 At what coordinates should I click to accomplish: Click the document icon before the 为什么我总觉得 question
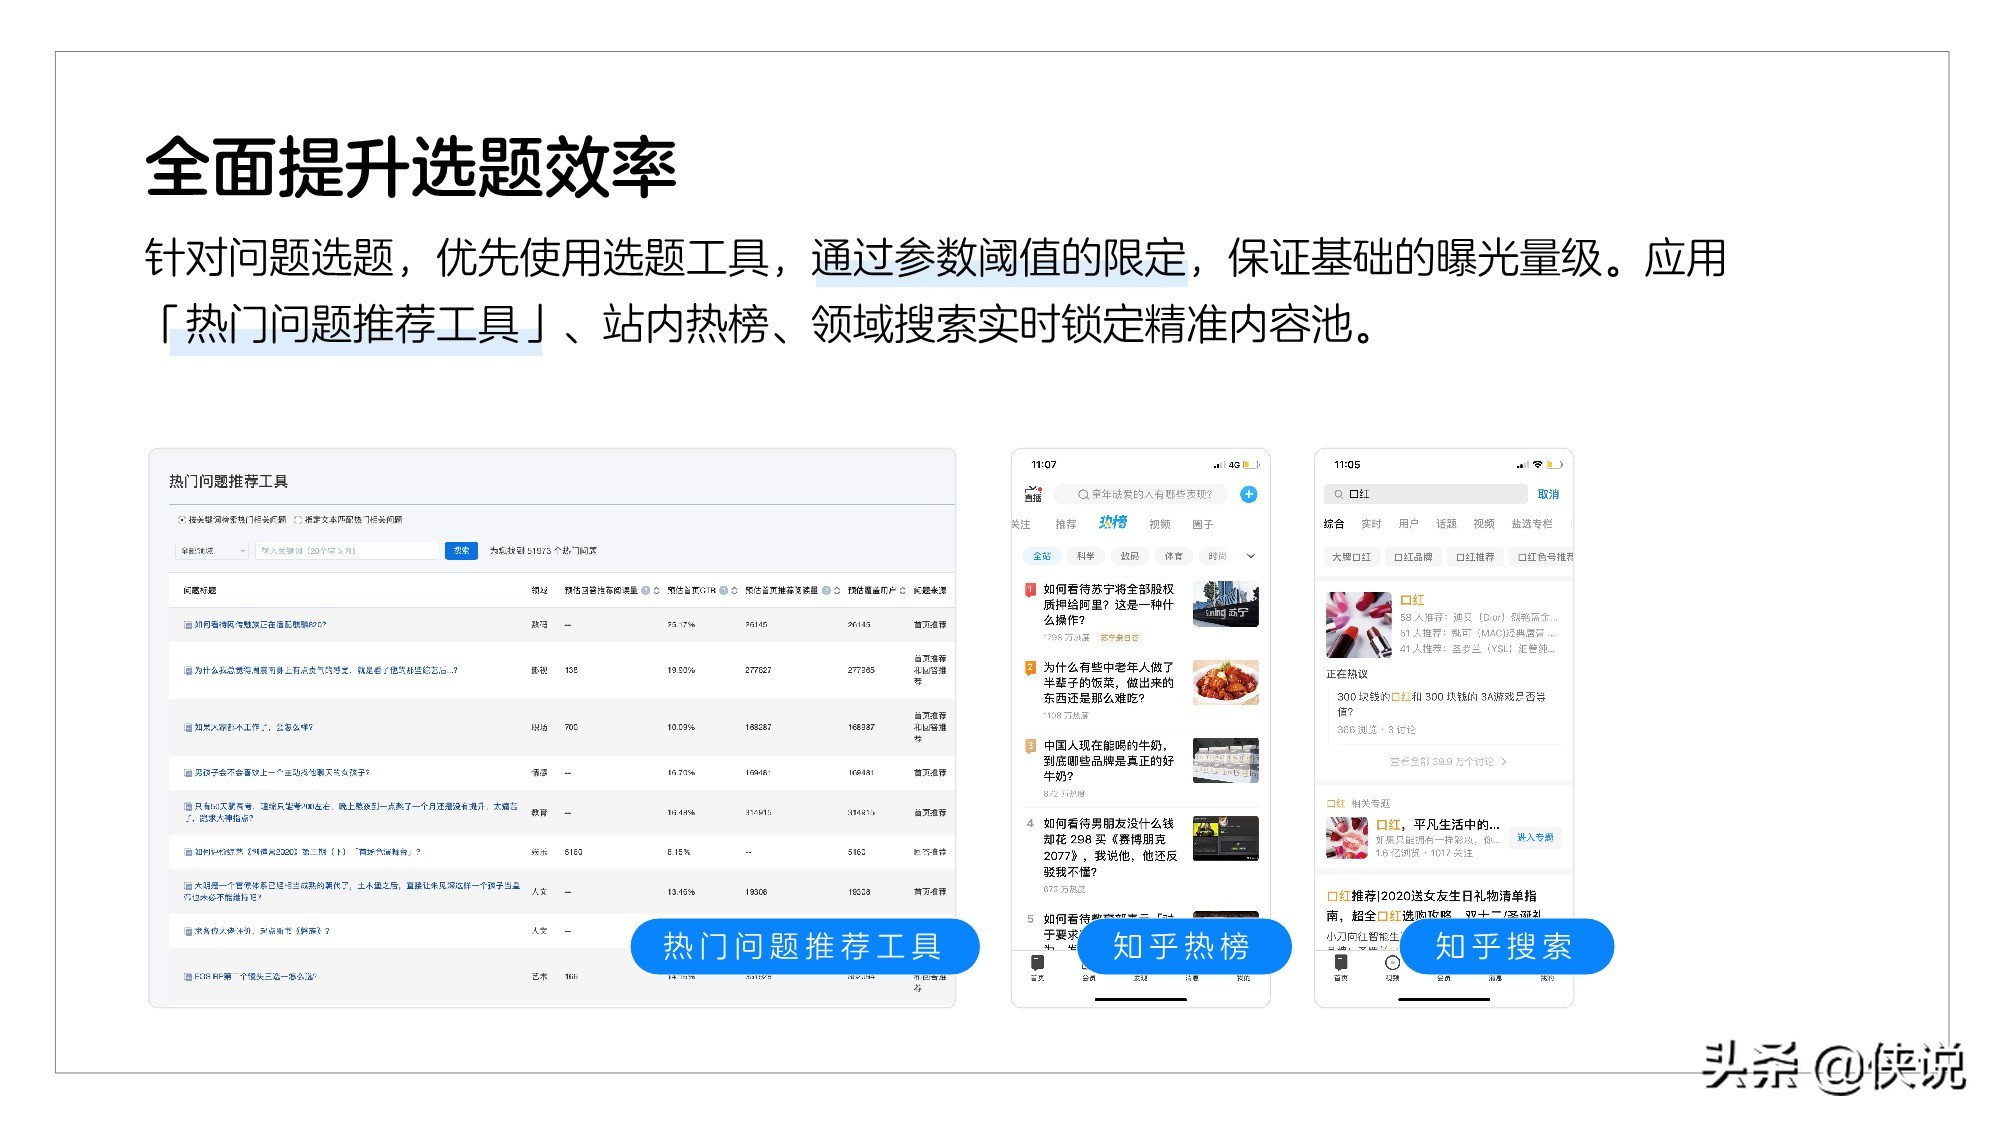pos(188,670)
